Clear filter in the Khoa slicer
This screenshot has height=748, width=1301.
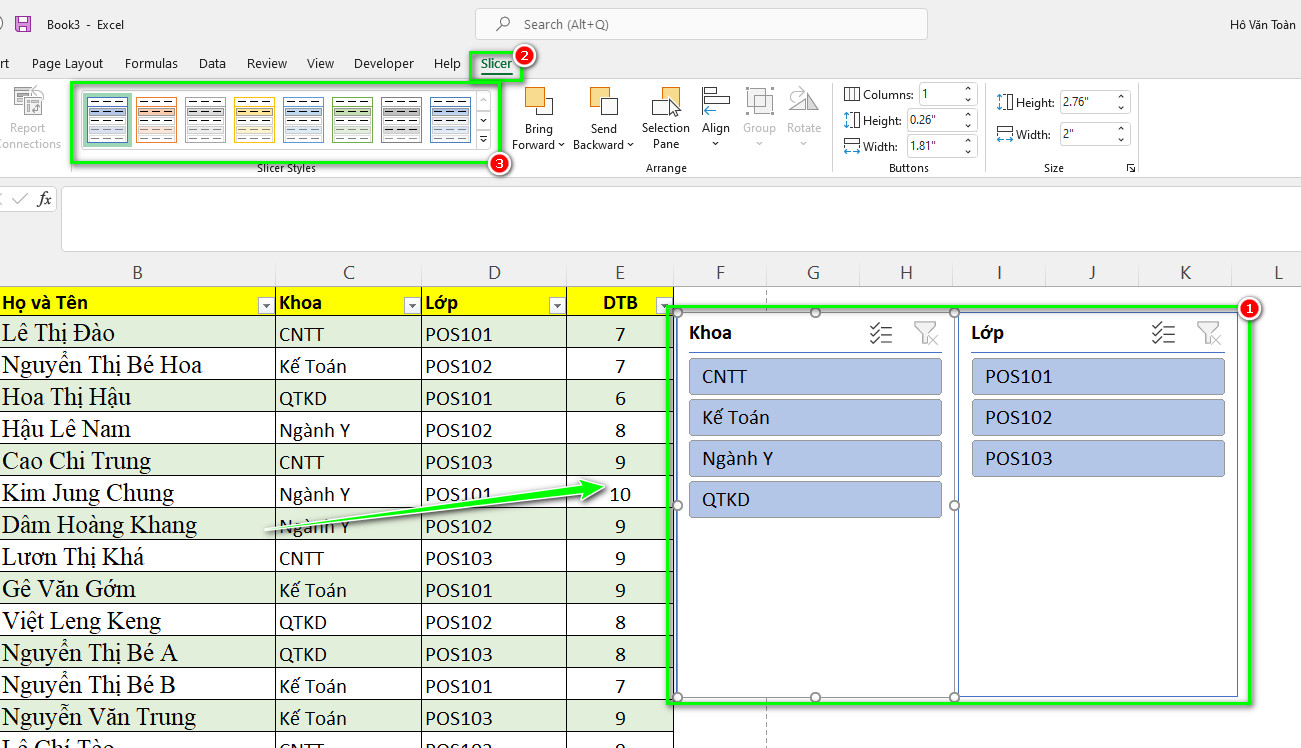tap(926, 333)
